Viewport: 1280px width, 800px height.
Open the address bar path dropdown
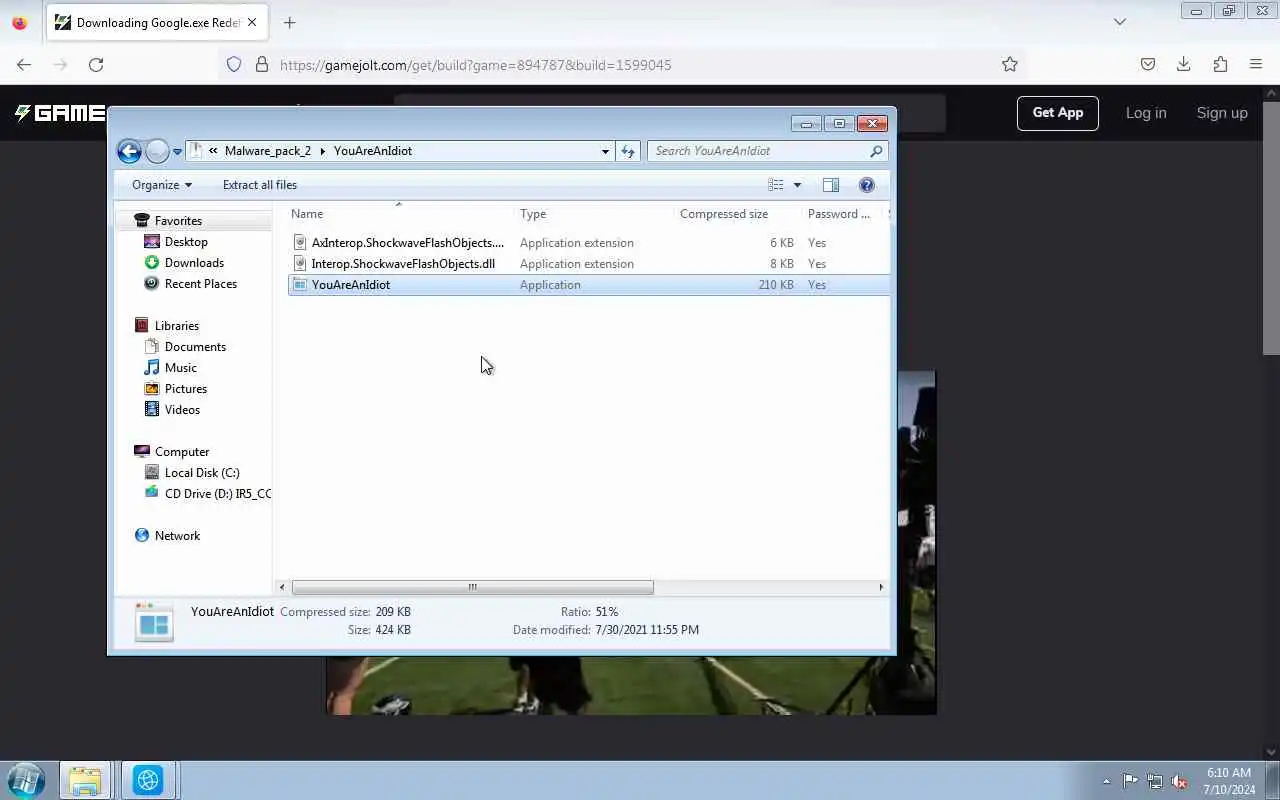pyautogui.click(x=605, y=151)
